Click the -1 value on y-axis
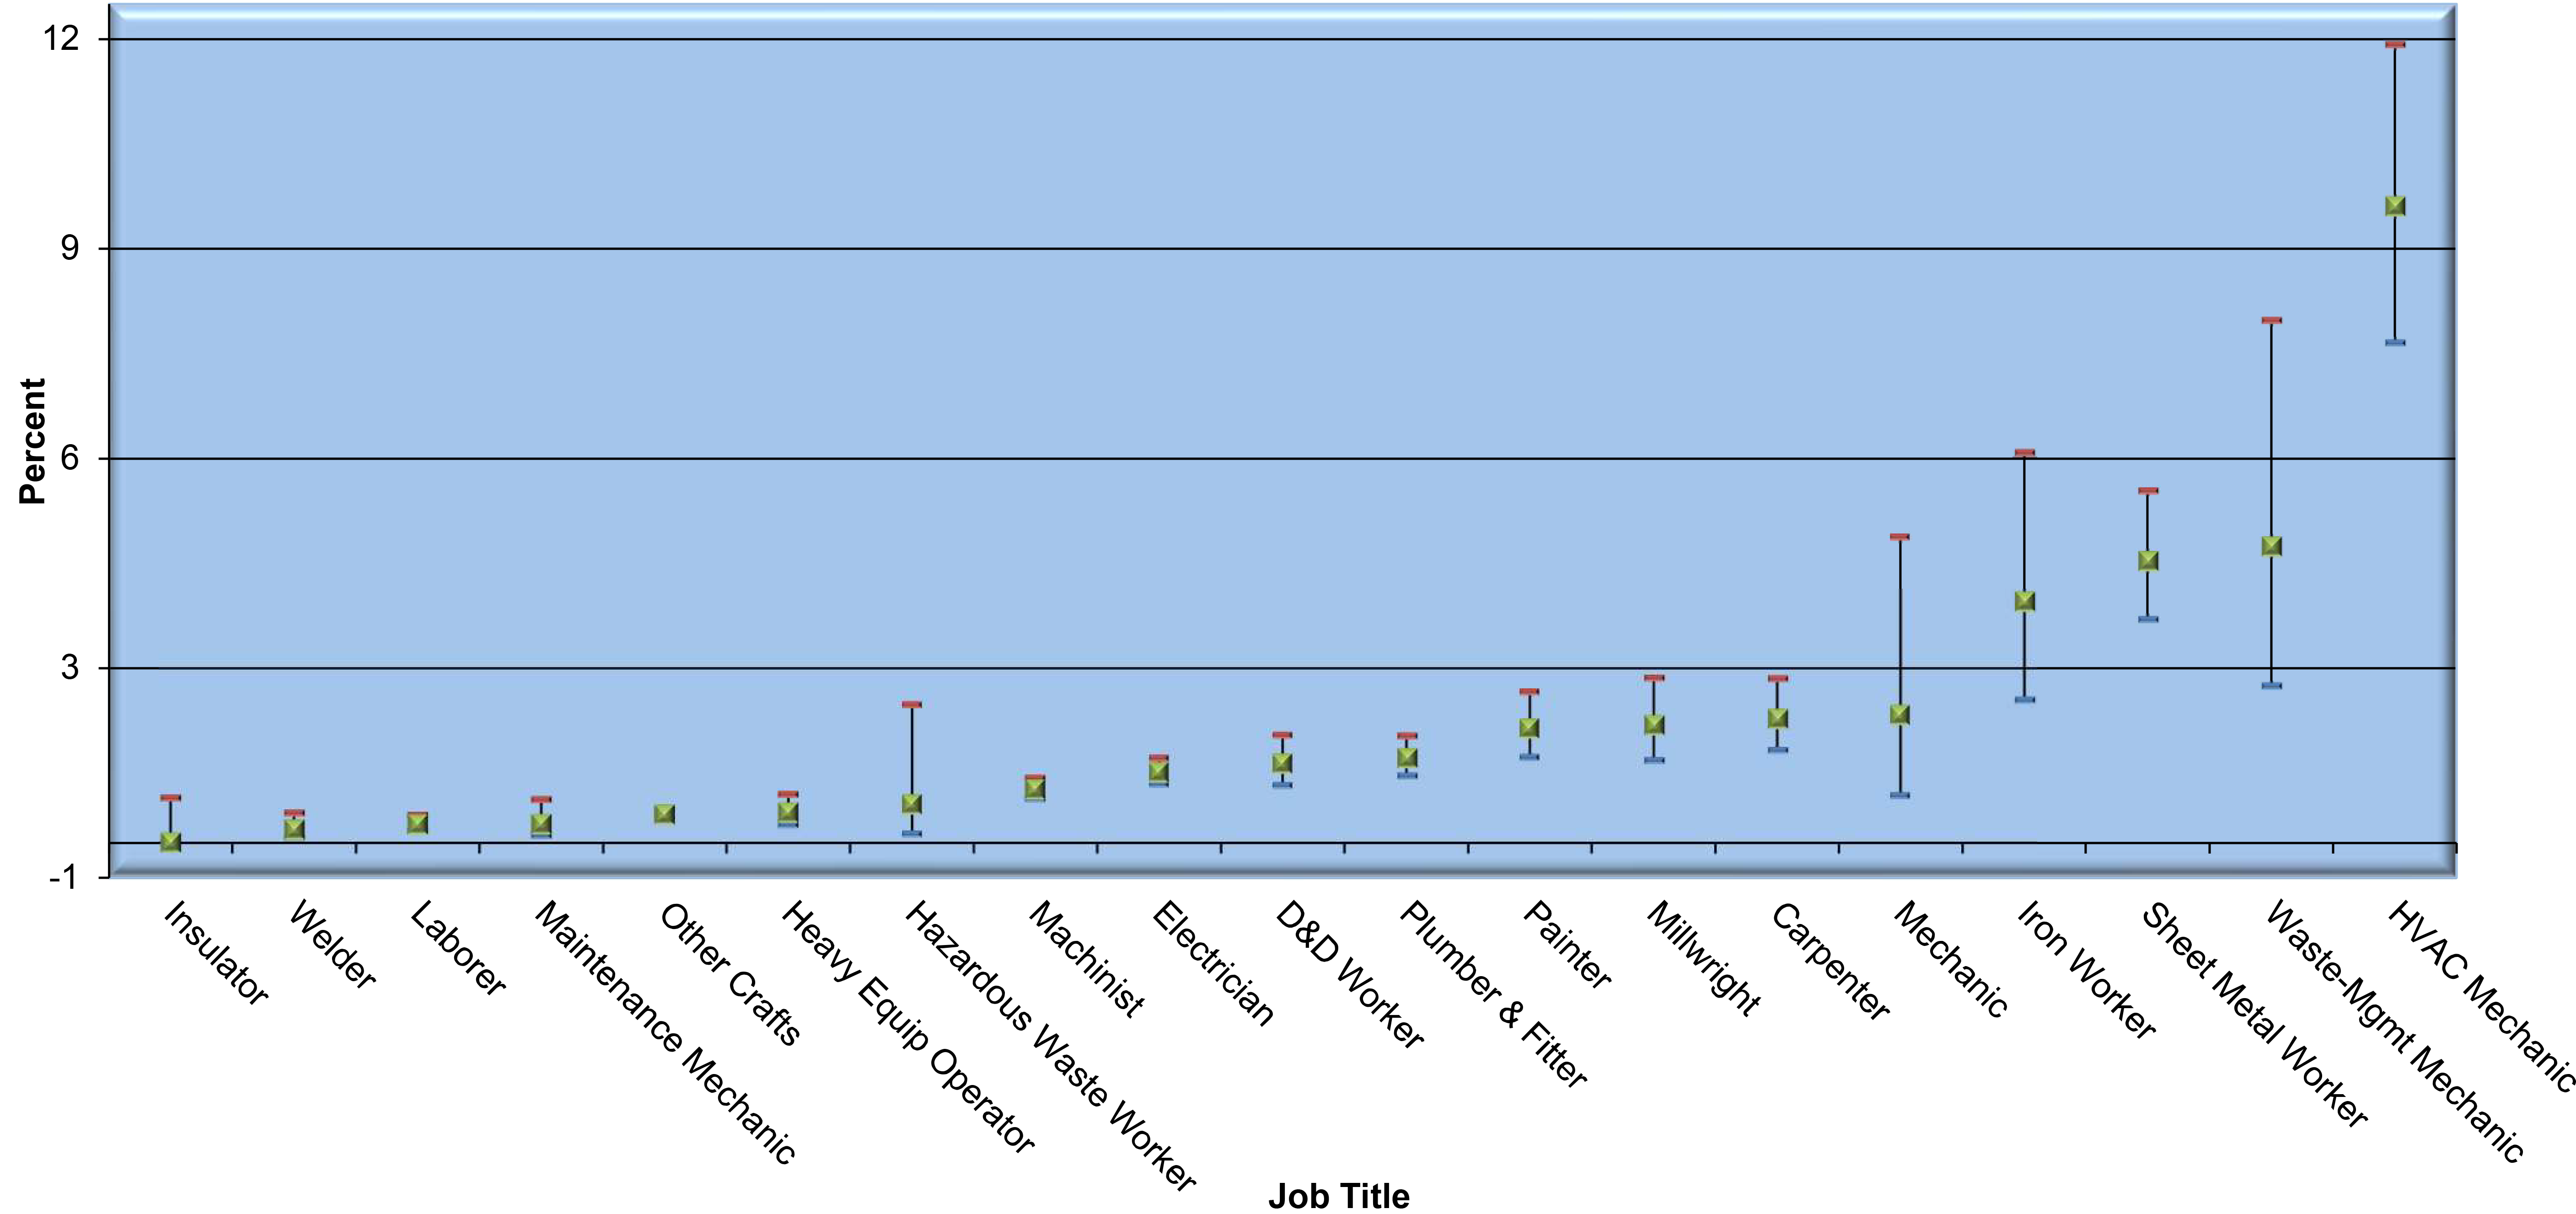Screen dimensions: 2576x1214 [63, 877]
